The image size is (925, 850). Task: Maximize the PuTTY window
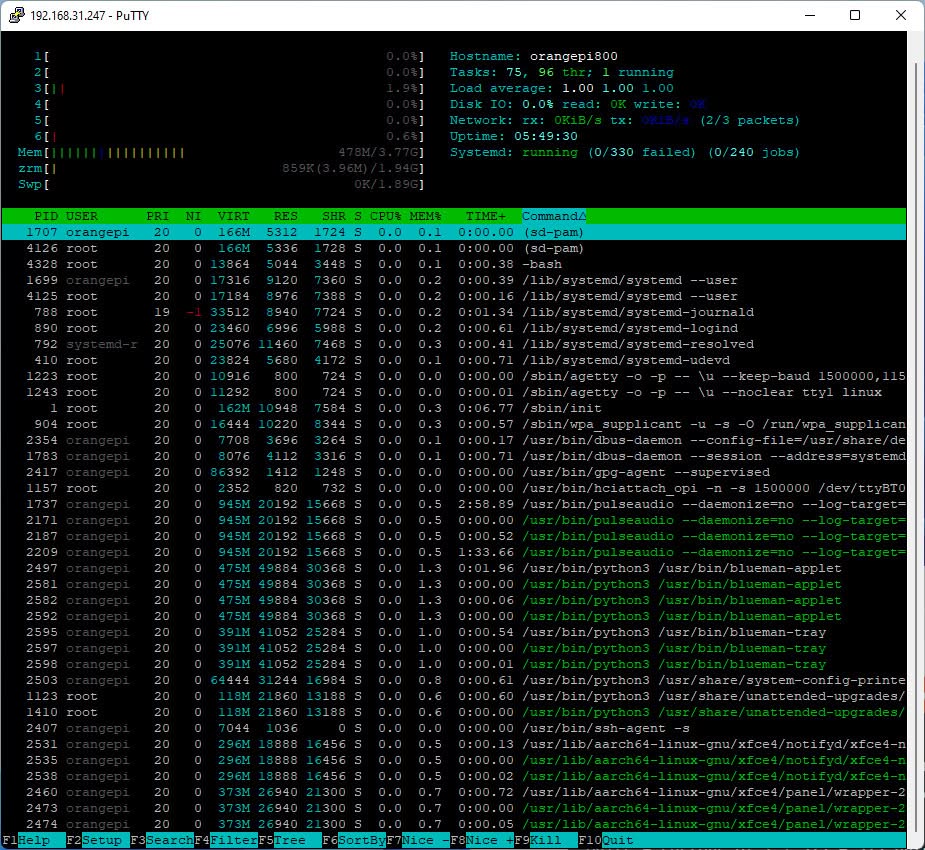coord(855,15)
